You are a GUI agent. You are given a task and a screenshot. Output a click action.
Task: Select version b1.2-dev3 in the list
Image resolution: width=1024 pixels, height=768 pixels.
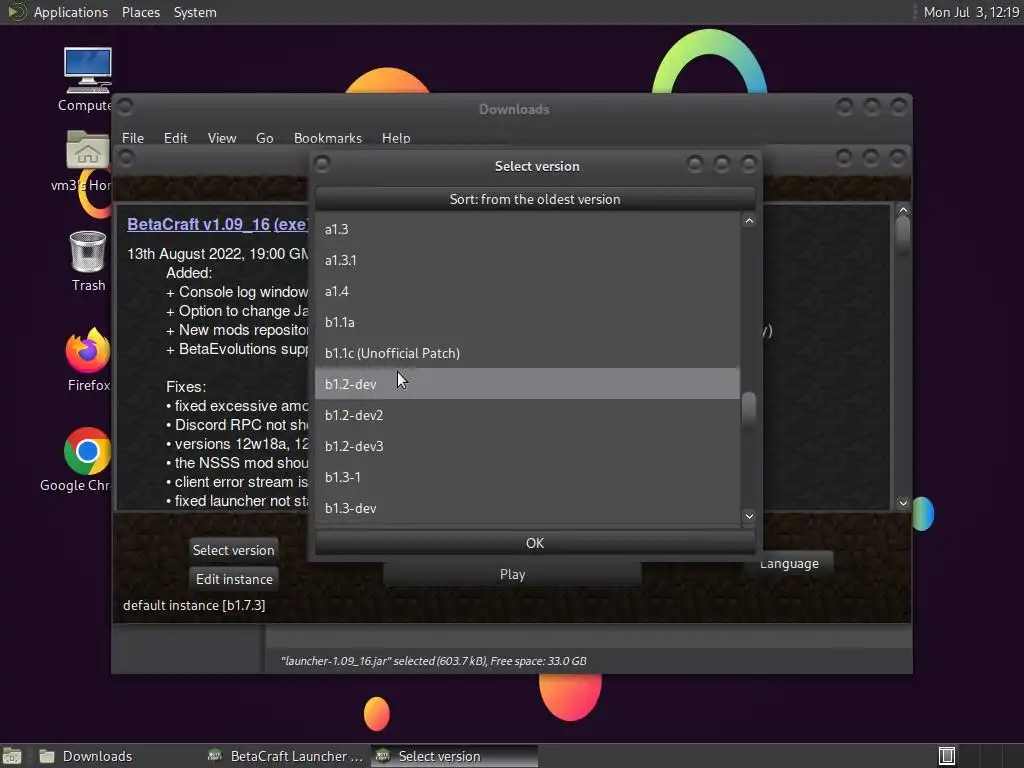(x=527, y=446)
